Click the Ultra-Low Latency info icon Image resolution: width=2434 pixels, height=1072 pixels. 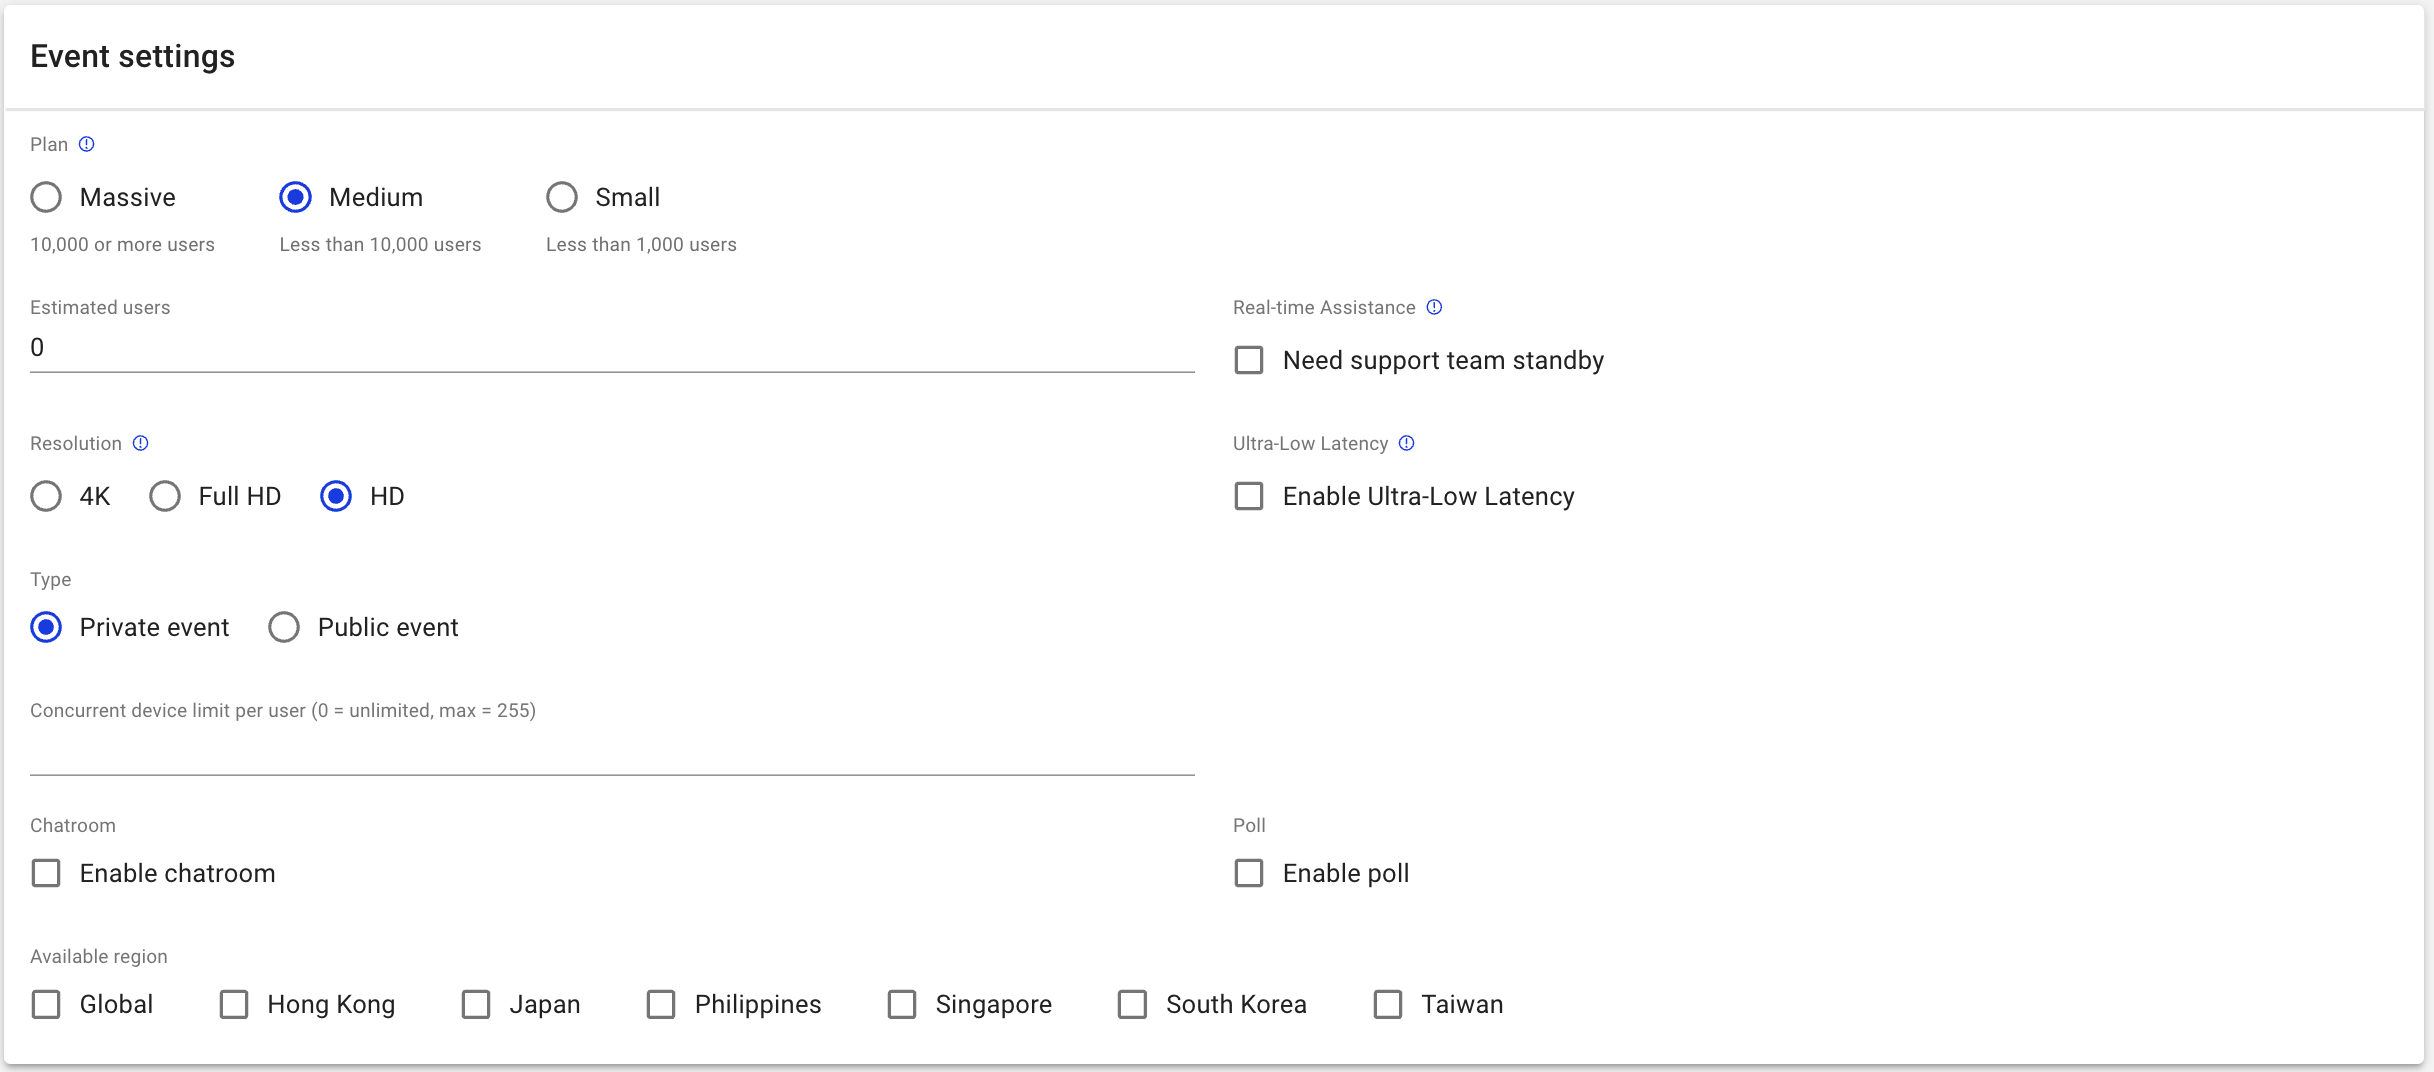[x=1407, y=443]
